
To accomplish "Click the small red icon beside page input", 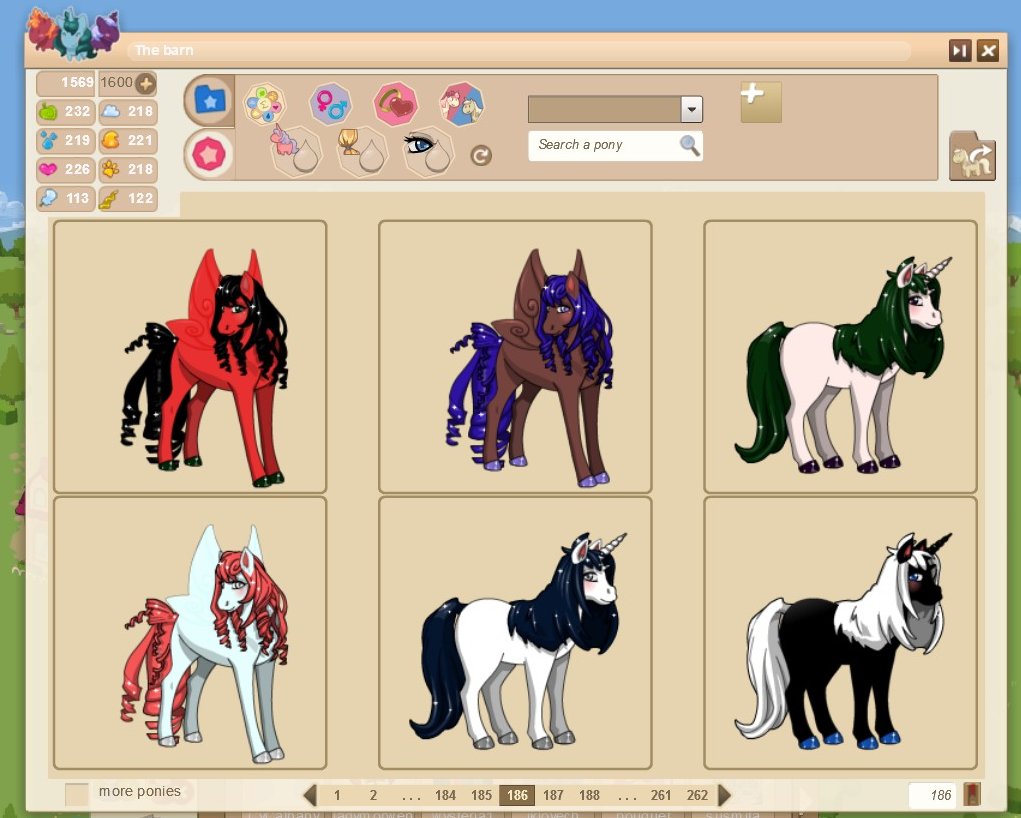I will pos(972,795).
